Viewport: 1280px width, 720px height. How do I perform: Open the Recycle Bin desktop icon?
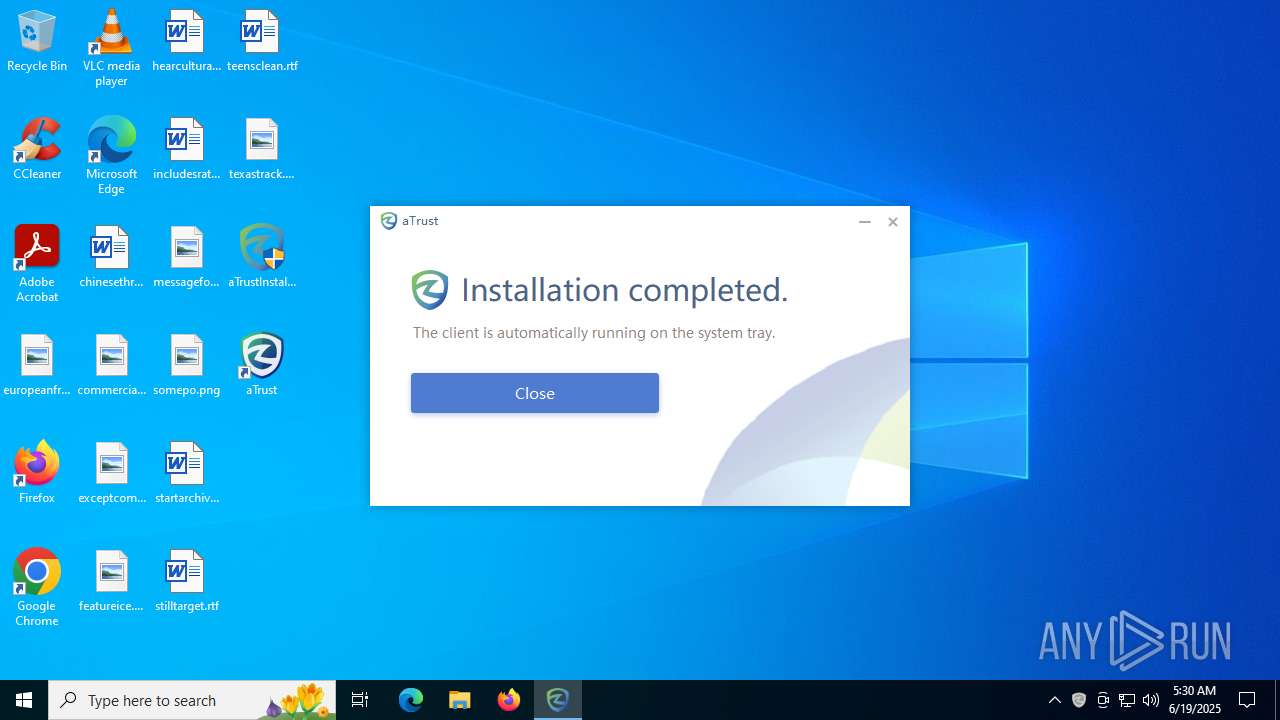37,42
